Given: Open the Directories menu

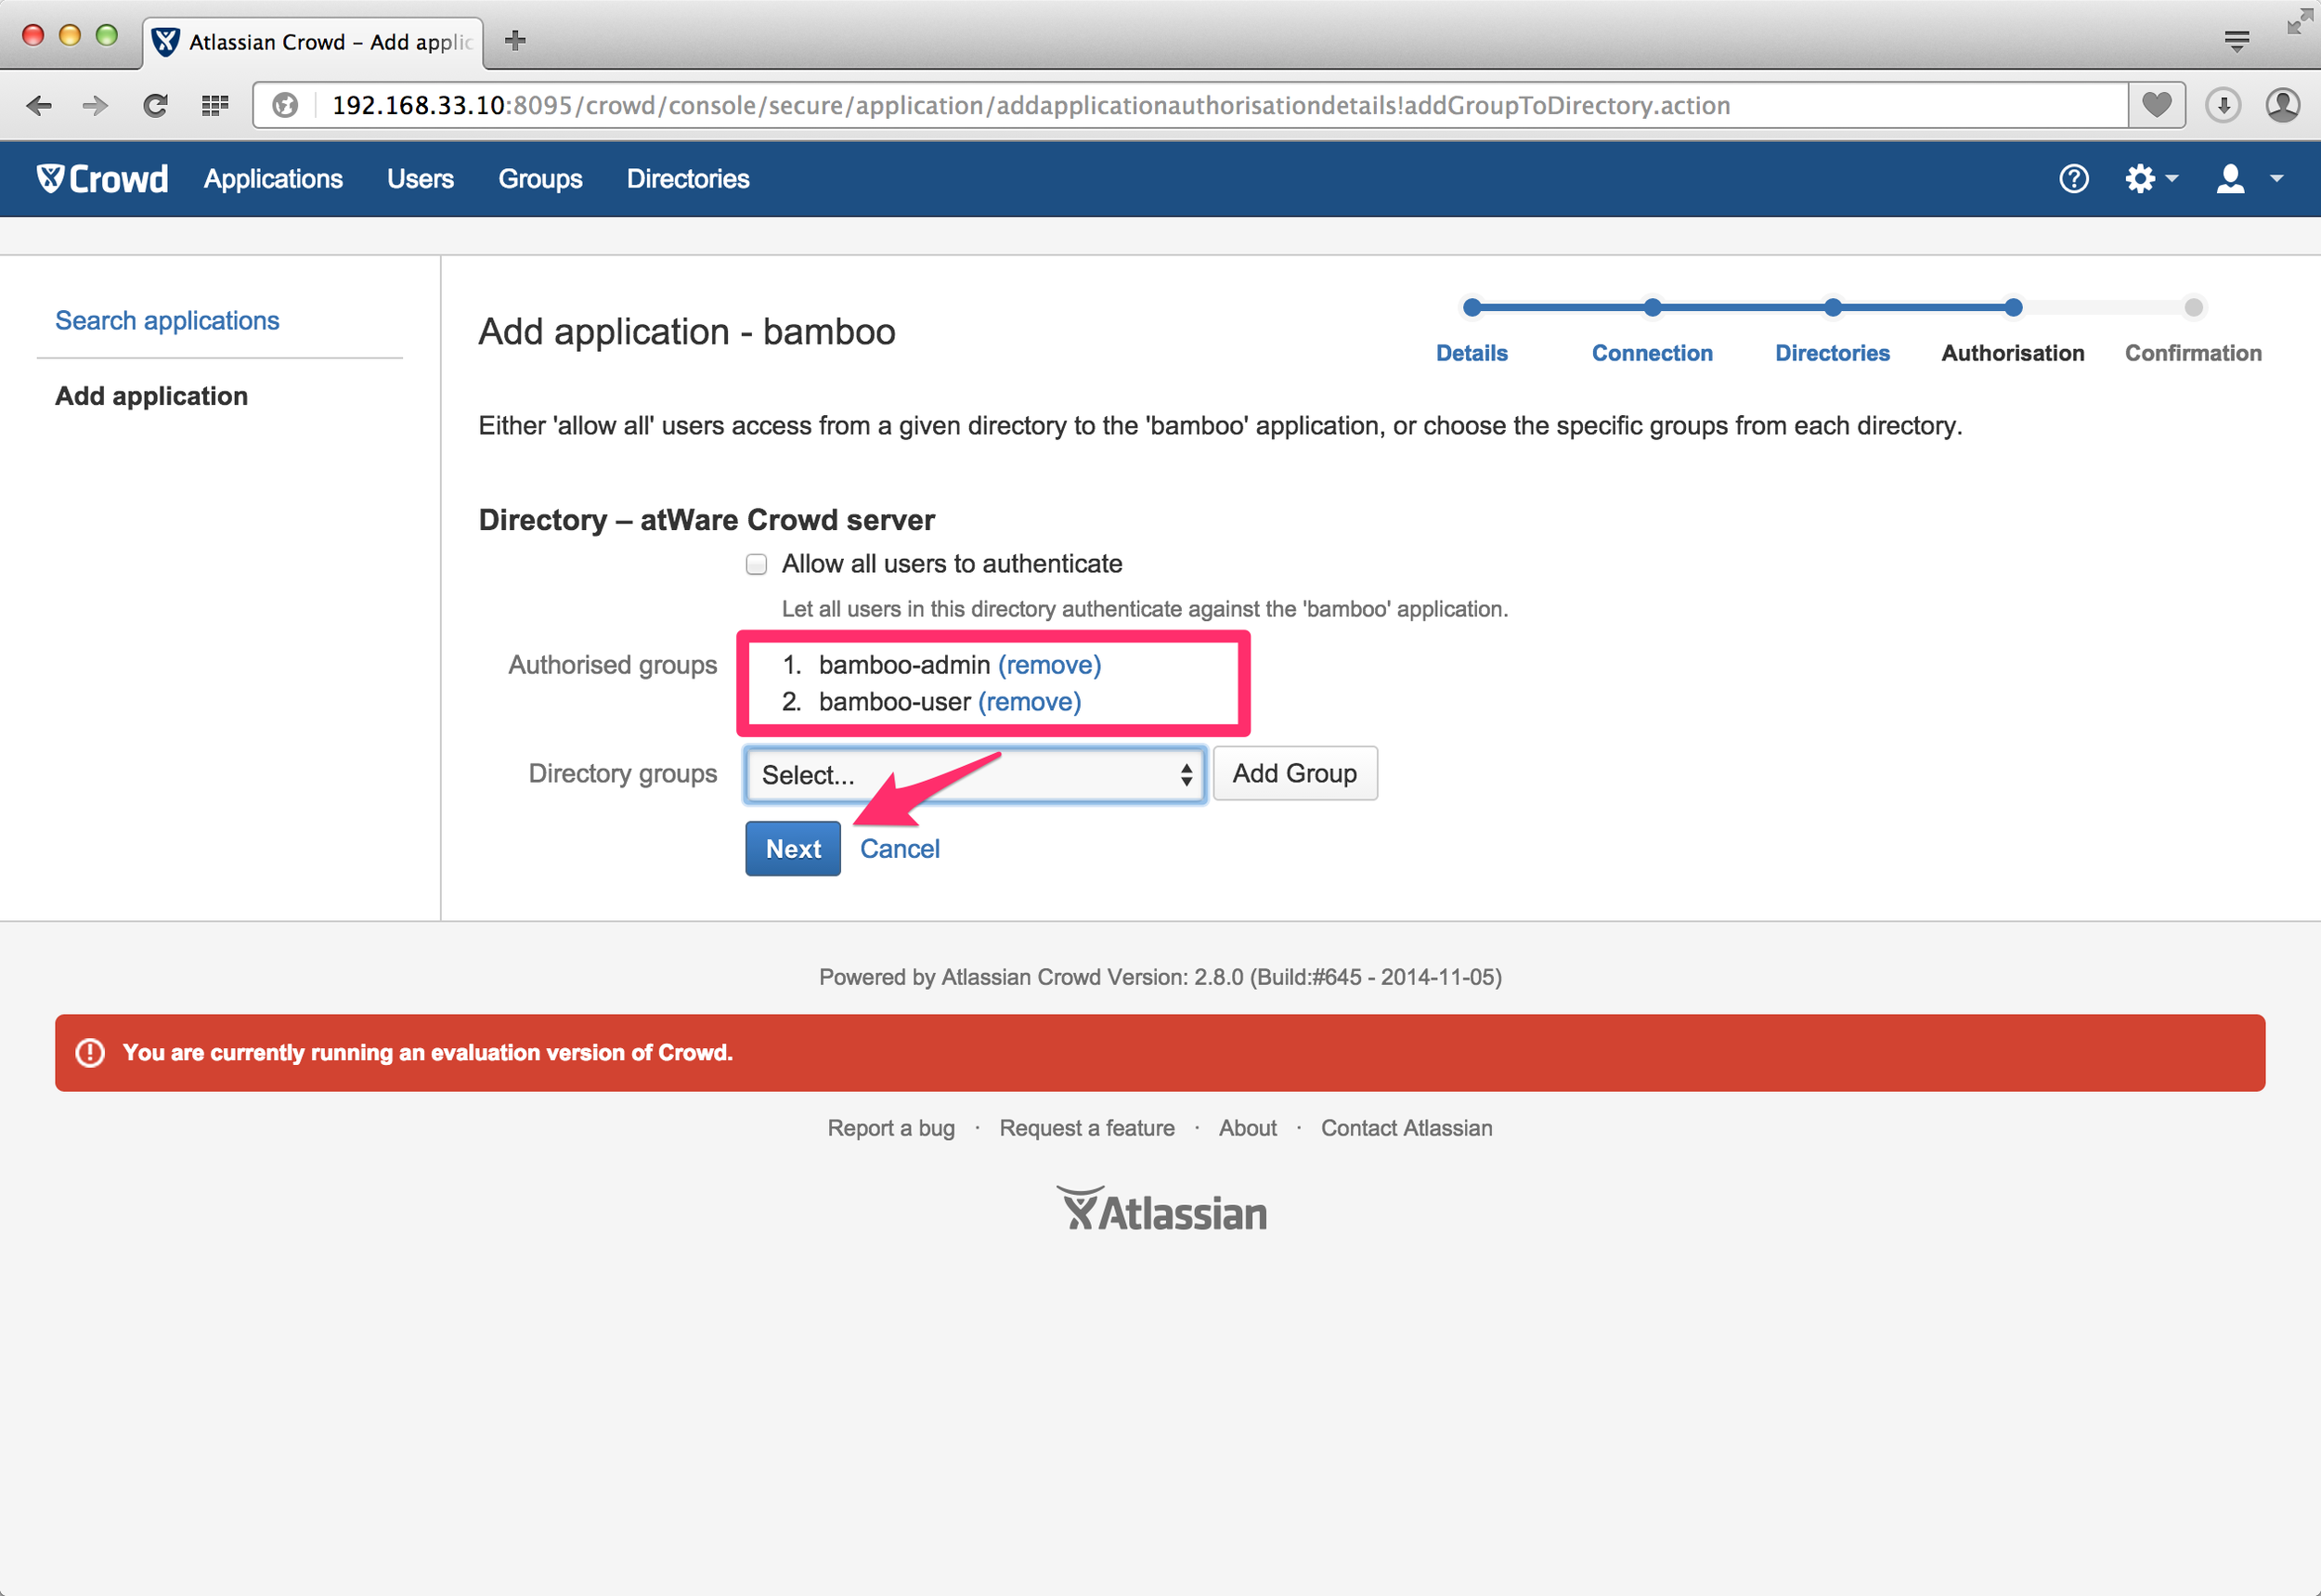Looking at the screenshot, I should [688, 179].
